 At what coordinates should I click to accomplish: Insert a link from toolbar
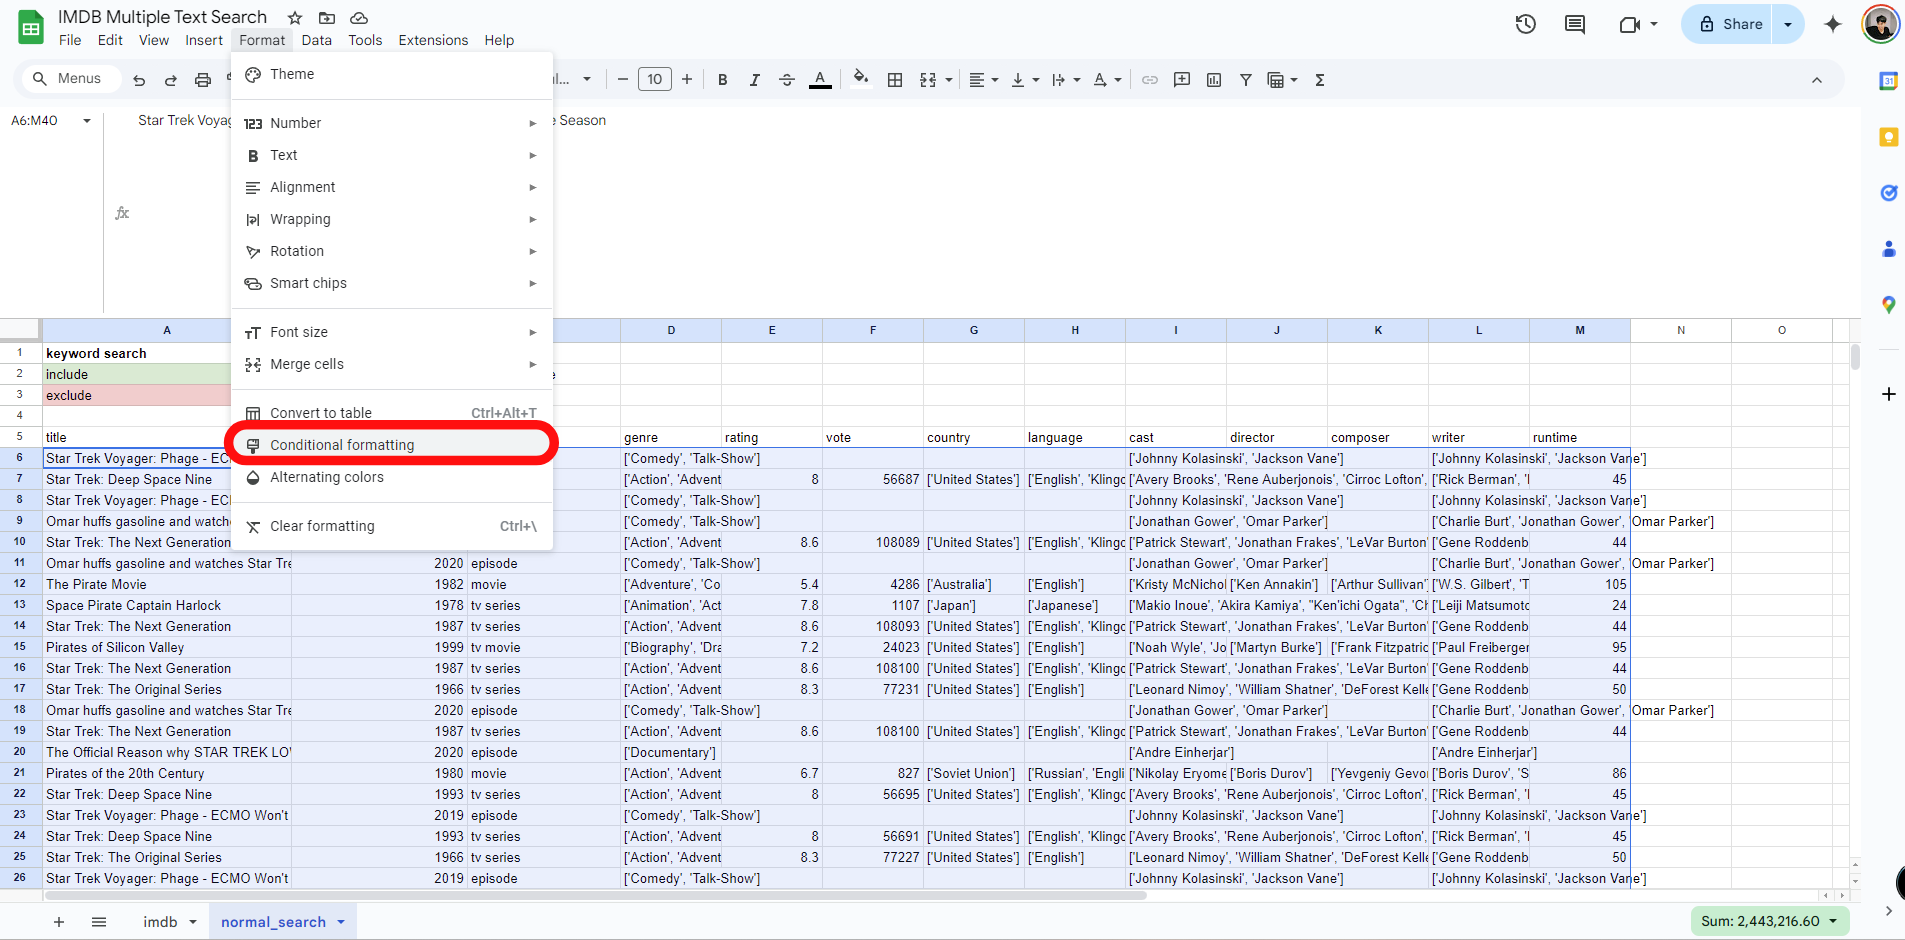(x=1150, y=80)
